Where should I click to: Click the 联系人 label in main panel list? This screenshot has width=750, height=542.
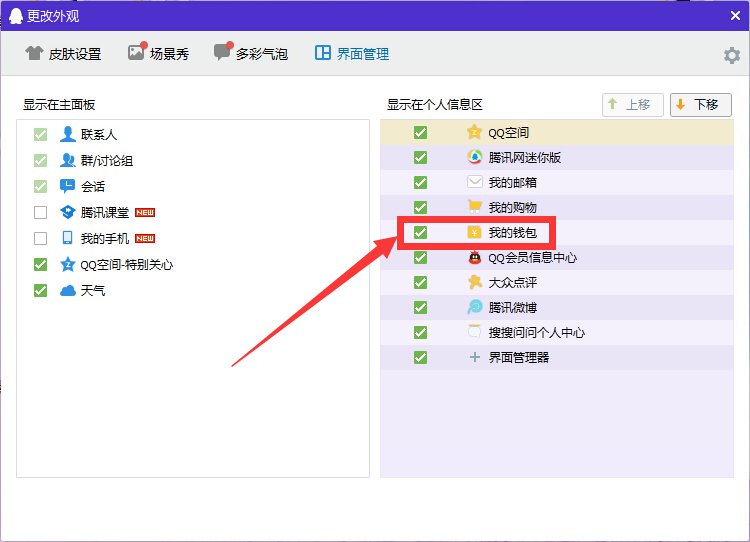tap(99, 134)
